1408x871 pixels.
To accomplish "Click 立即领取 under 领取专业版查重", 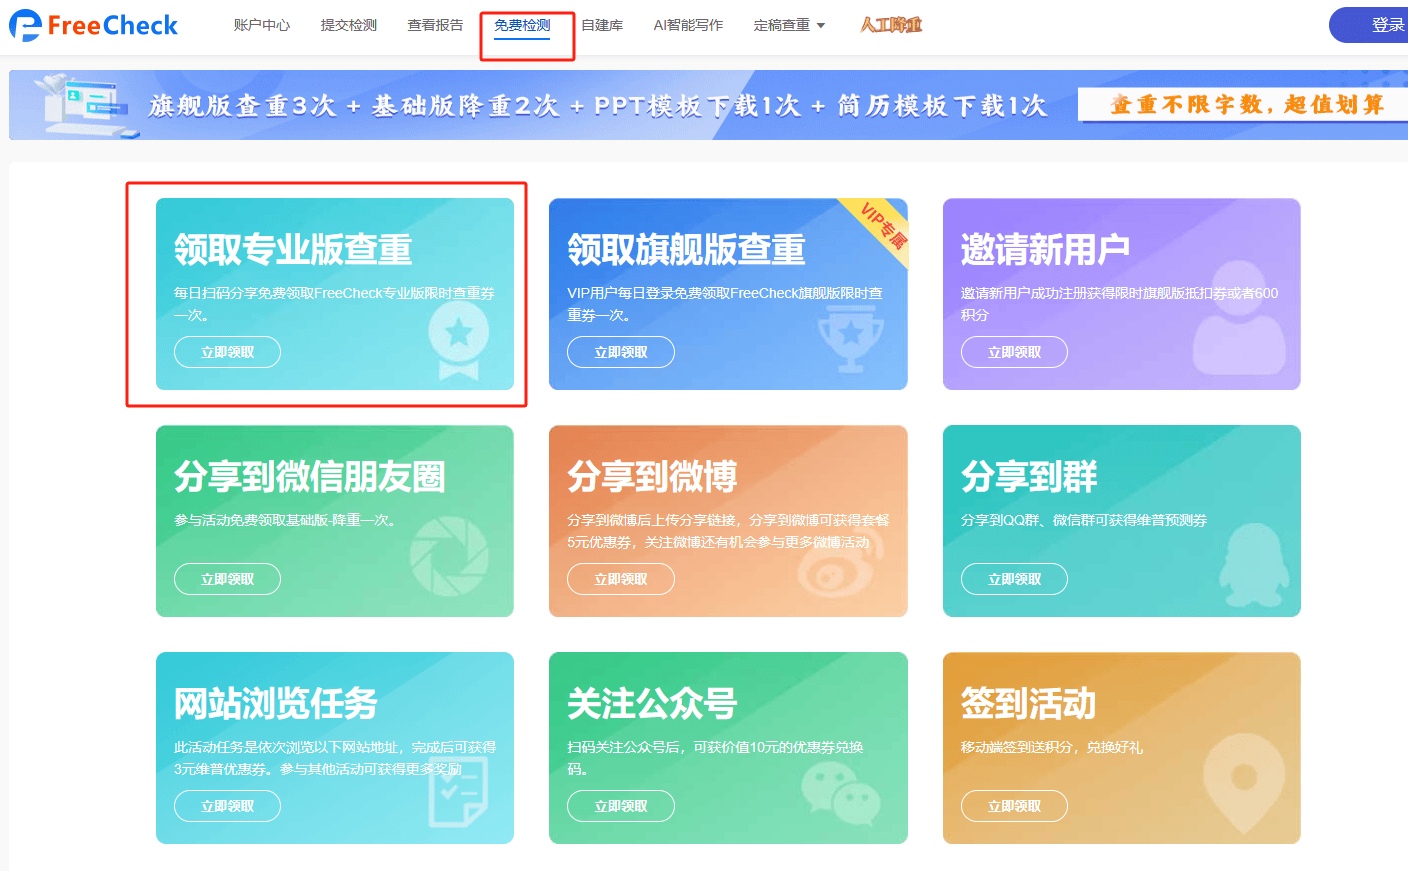I will 227,352.
